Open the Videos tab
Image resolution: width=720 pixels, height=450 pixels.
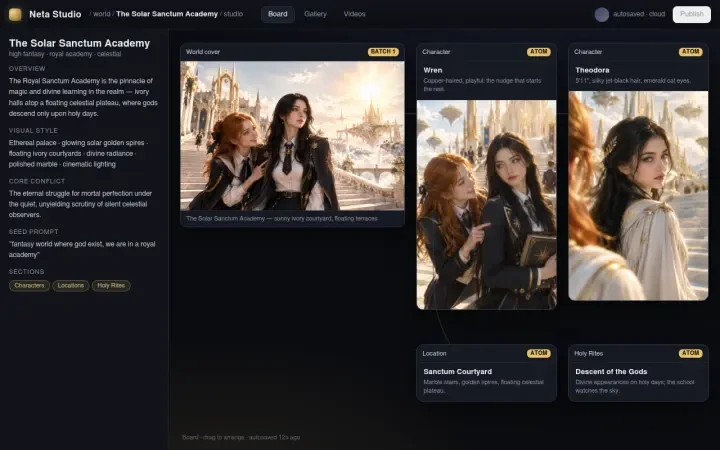coord(354,14)
